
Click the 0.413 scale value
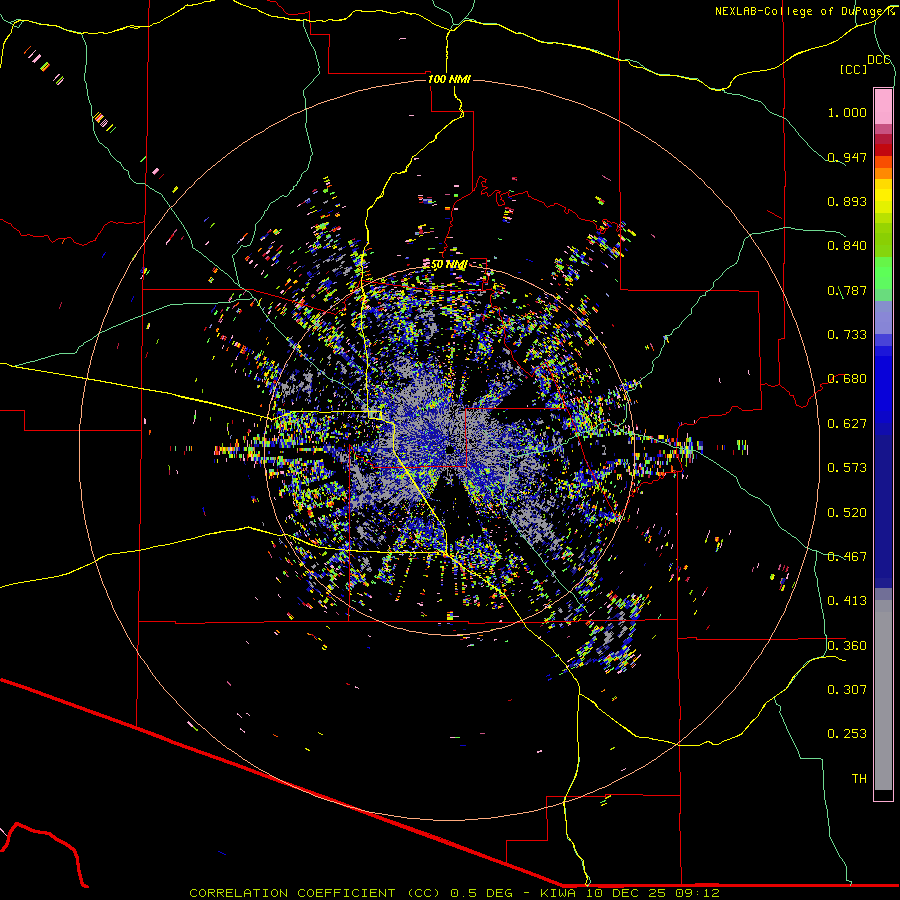[847, 601]
